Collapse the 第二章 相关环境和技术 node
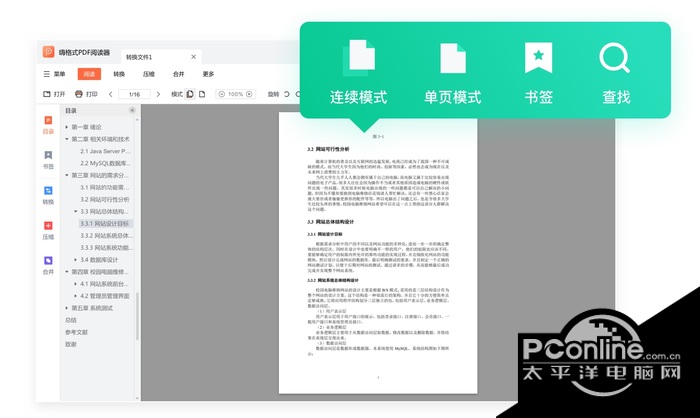700x418 pixels. 67,139
